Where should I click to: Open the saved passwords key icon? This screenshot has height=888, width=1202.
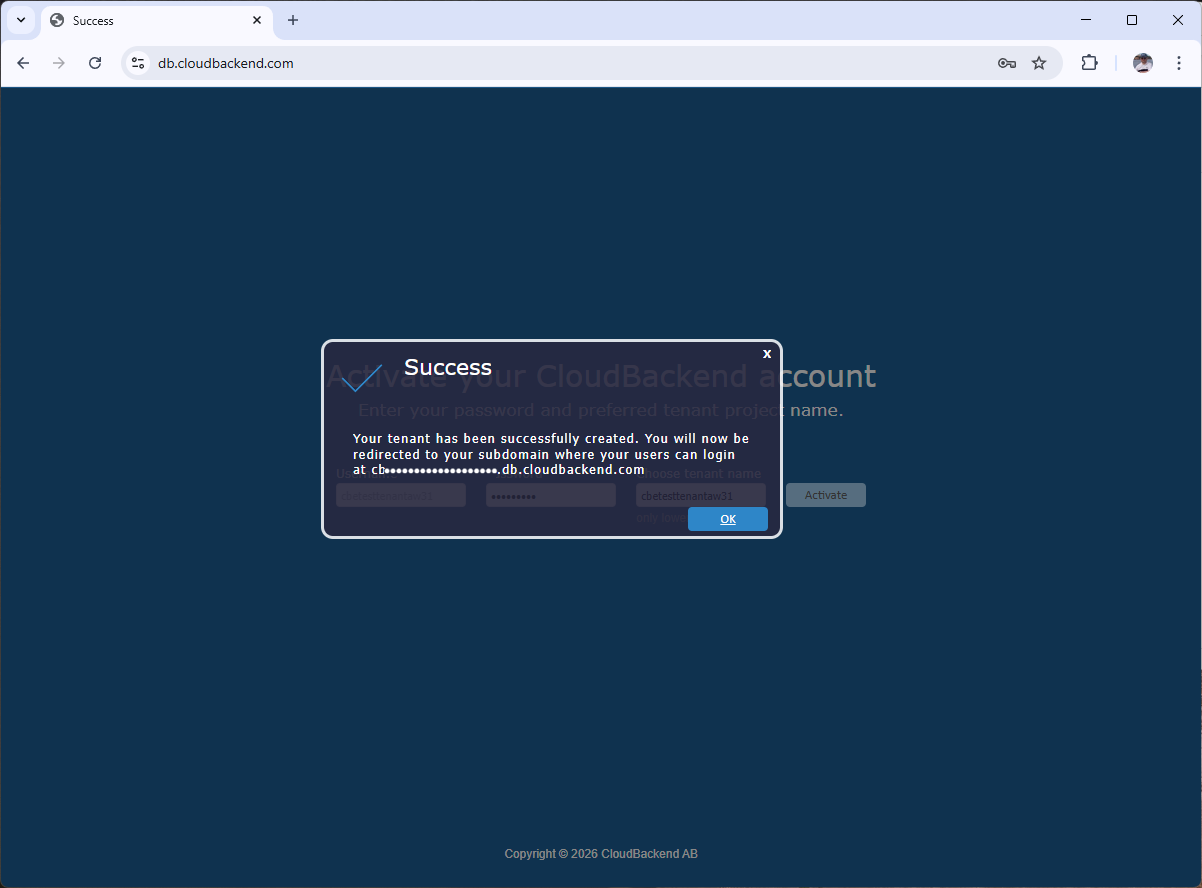pos(1006,63)
